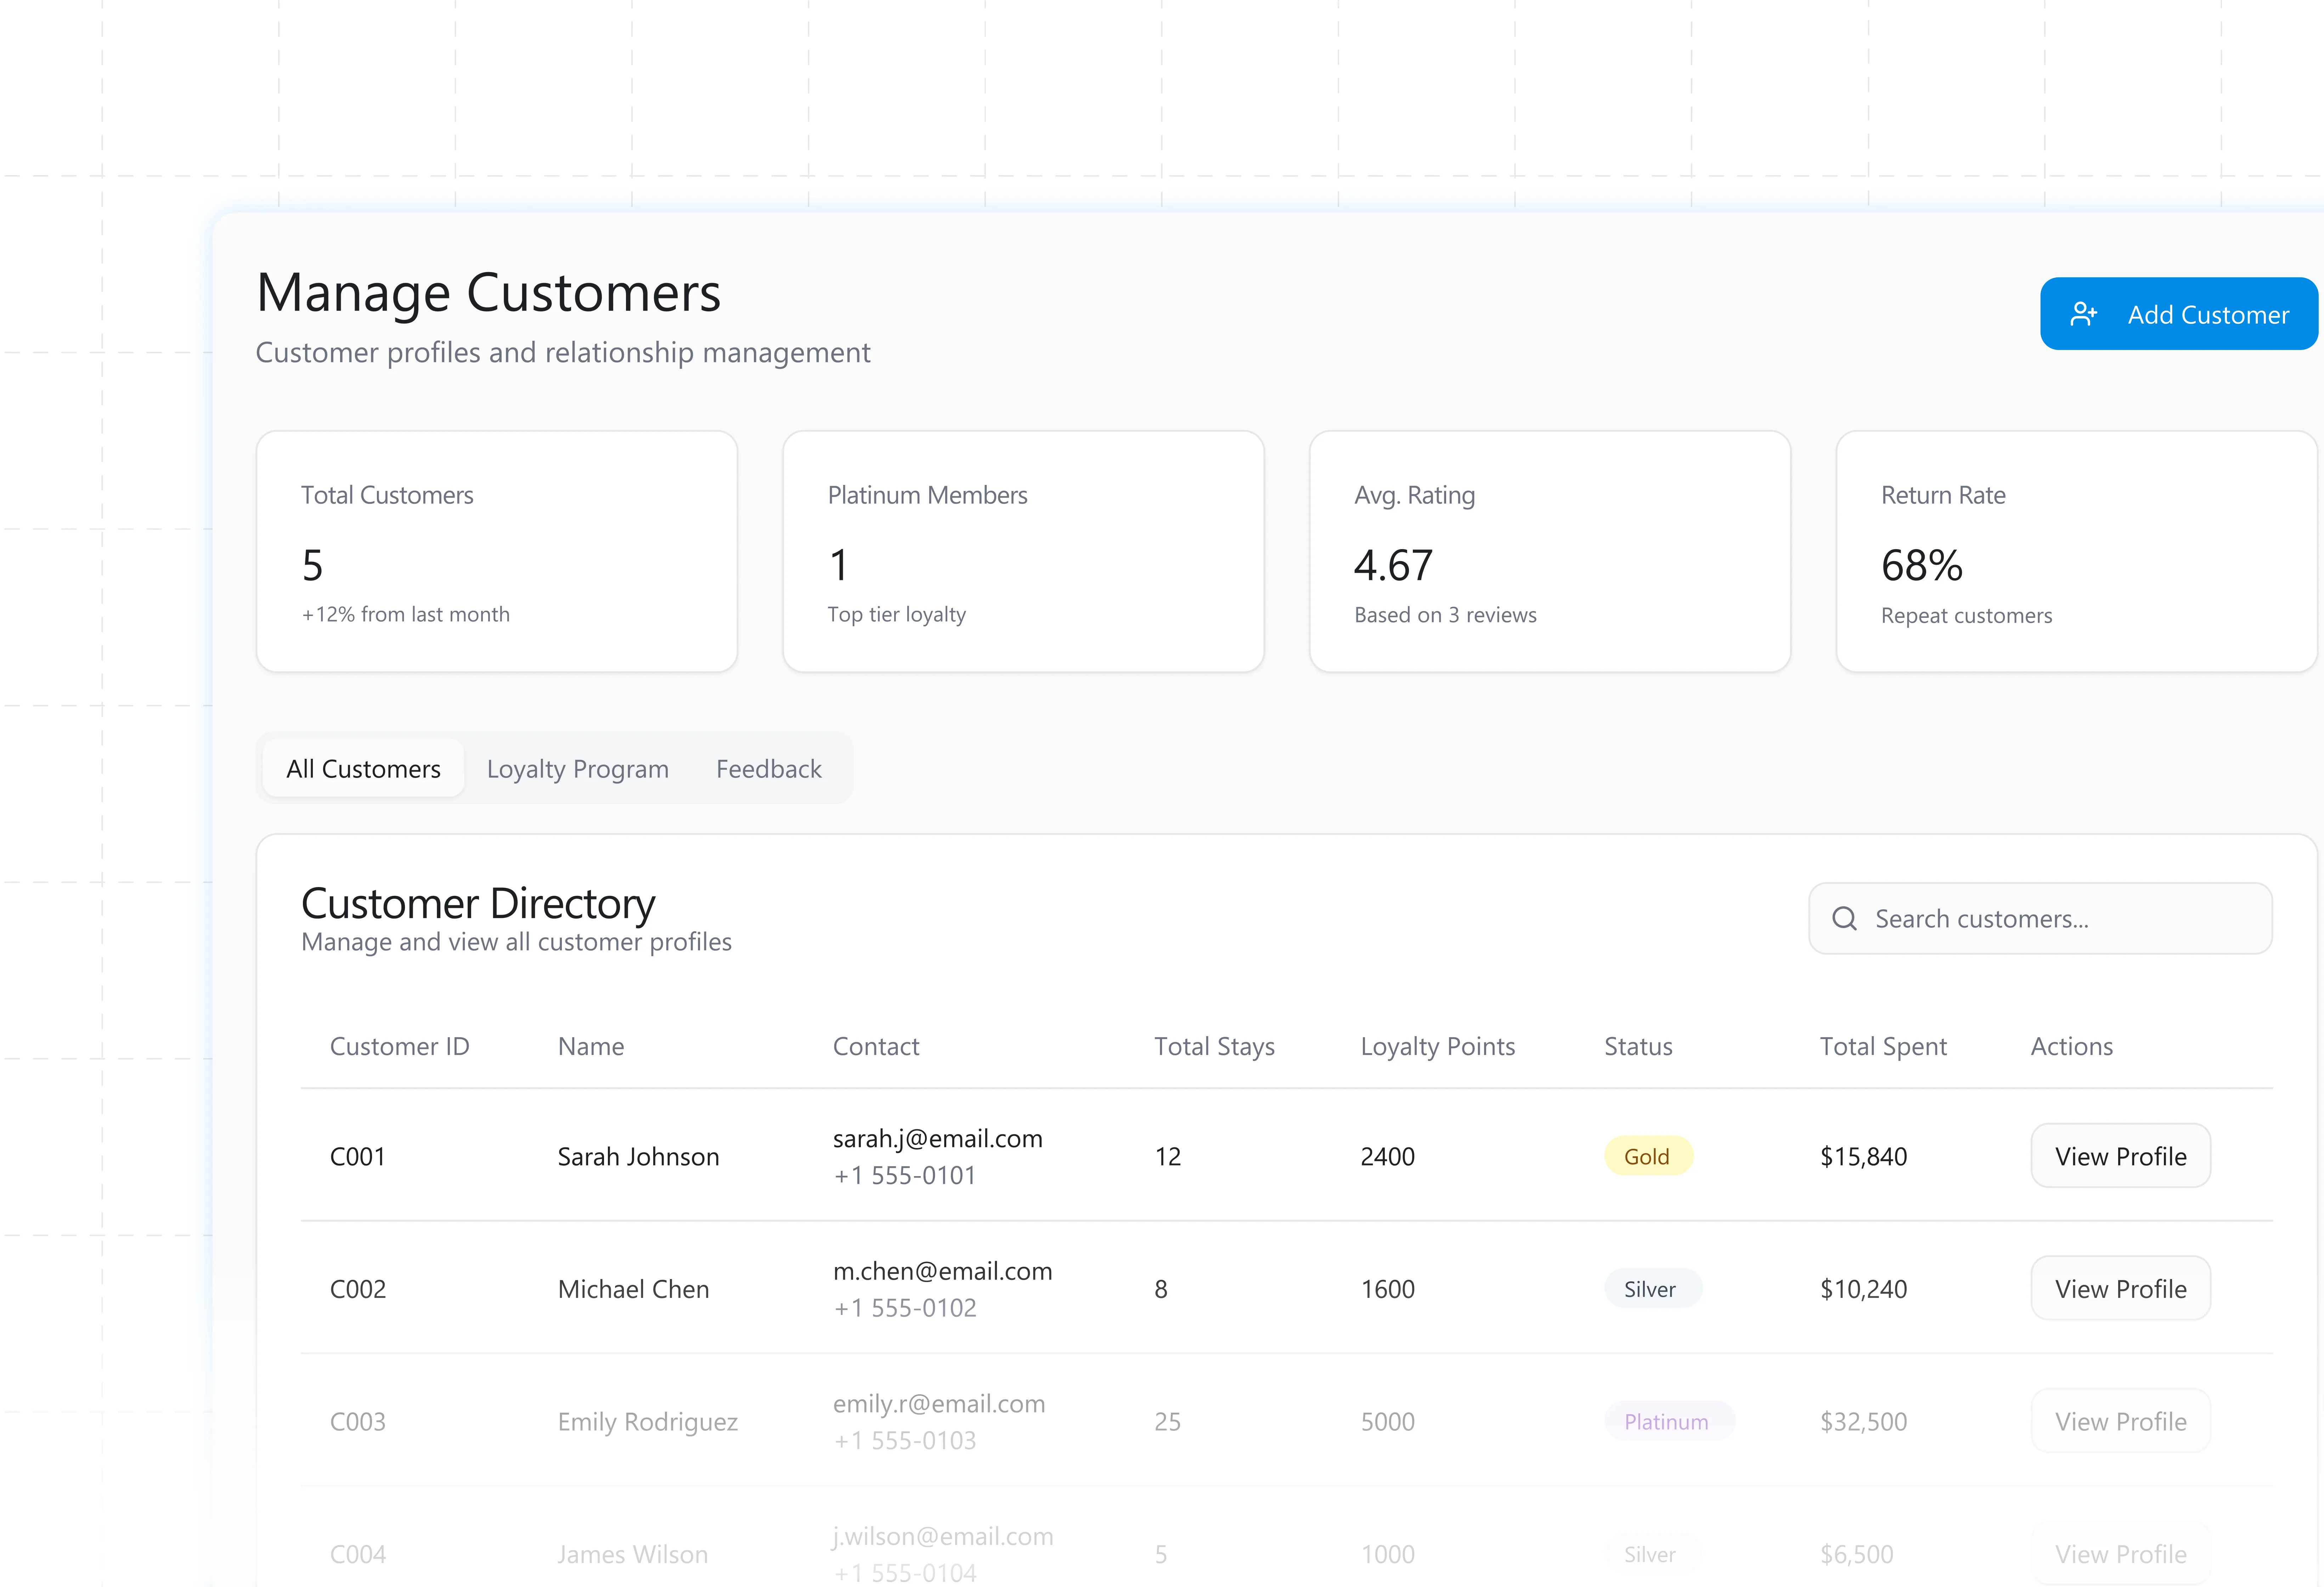Click the magnifier search icon
Screen dimensions: 2324x1587
(x=1844, y=918)
